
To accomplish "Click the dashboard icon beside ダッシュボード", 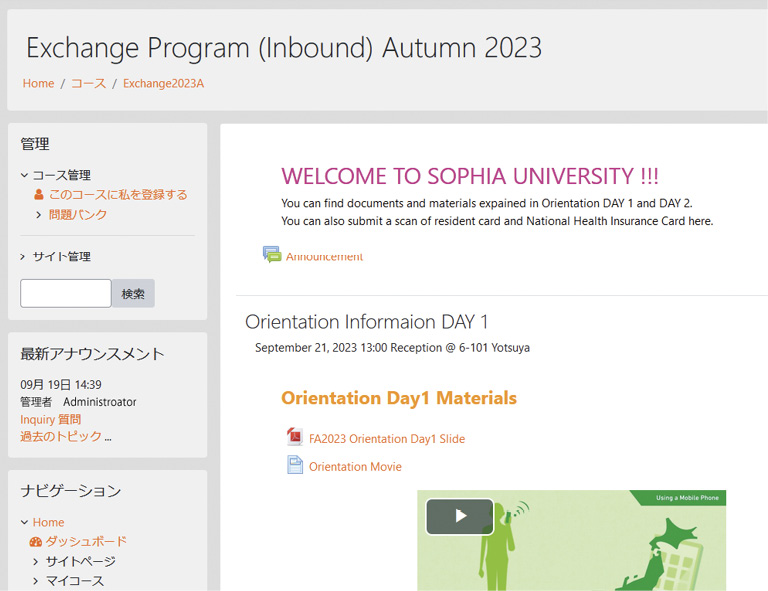I will click(36, 542).
